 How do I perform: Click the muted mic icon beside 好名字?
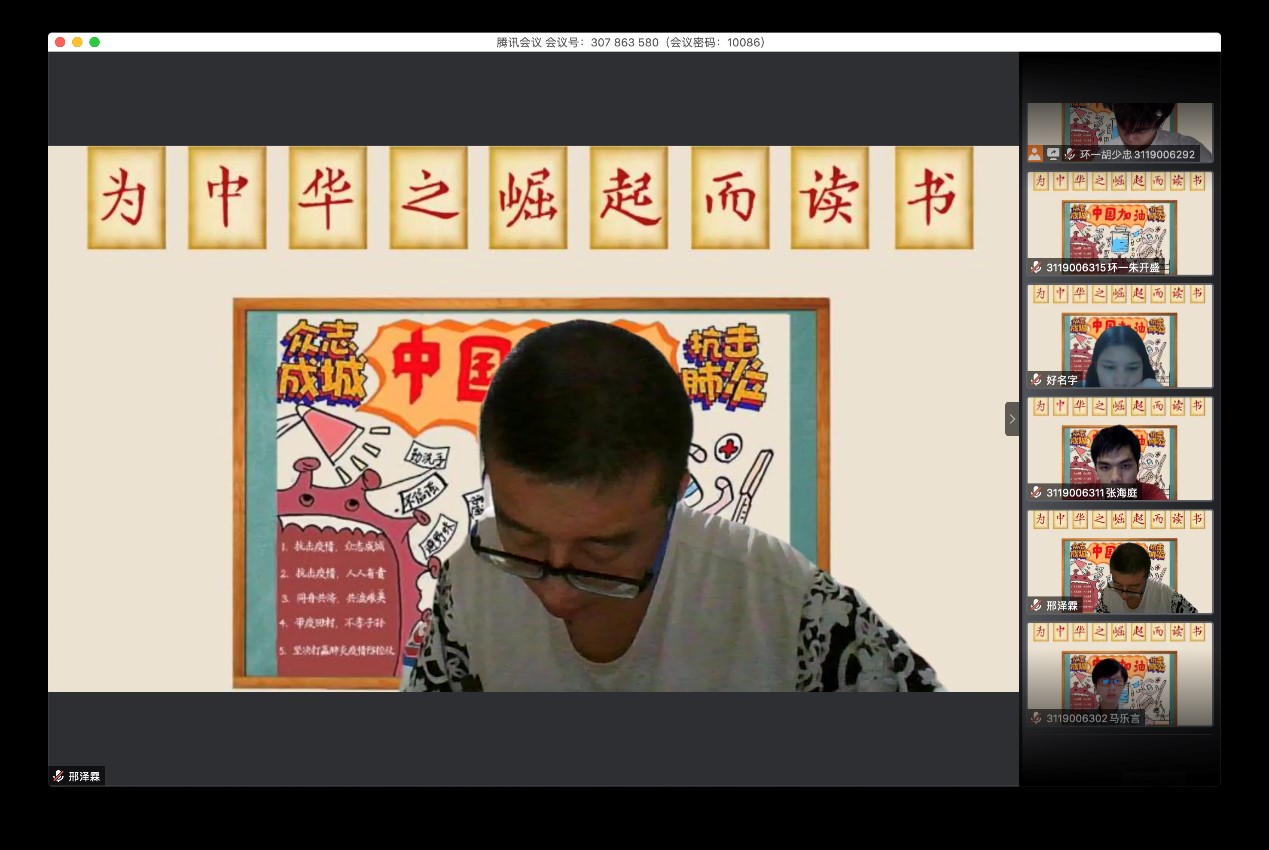point(1036,380)
